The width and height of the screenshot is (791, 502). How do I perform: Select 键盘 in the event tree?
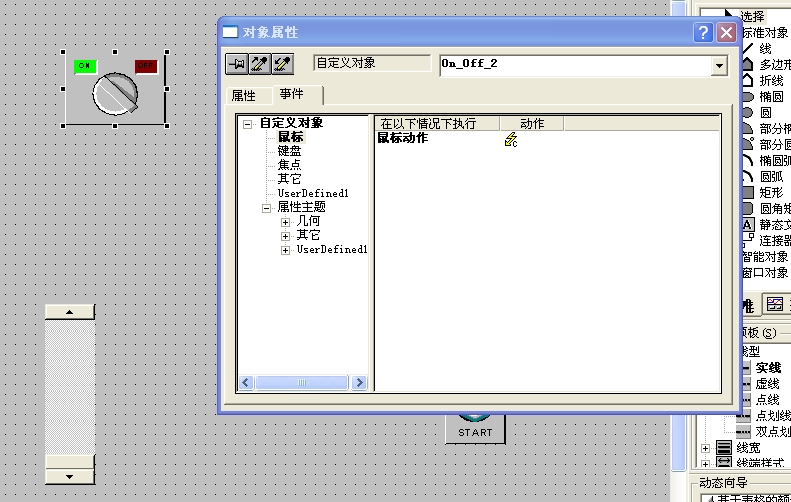[290, 151]
